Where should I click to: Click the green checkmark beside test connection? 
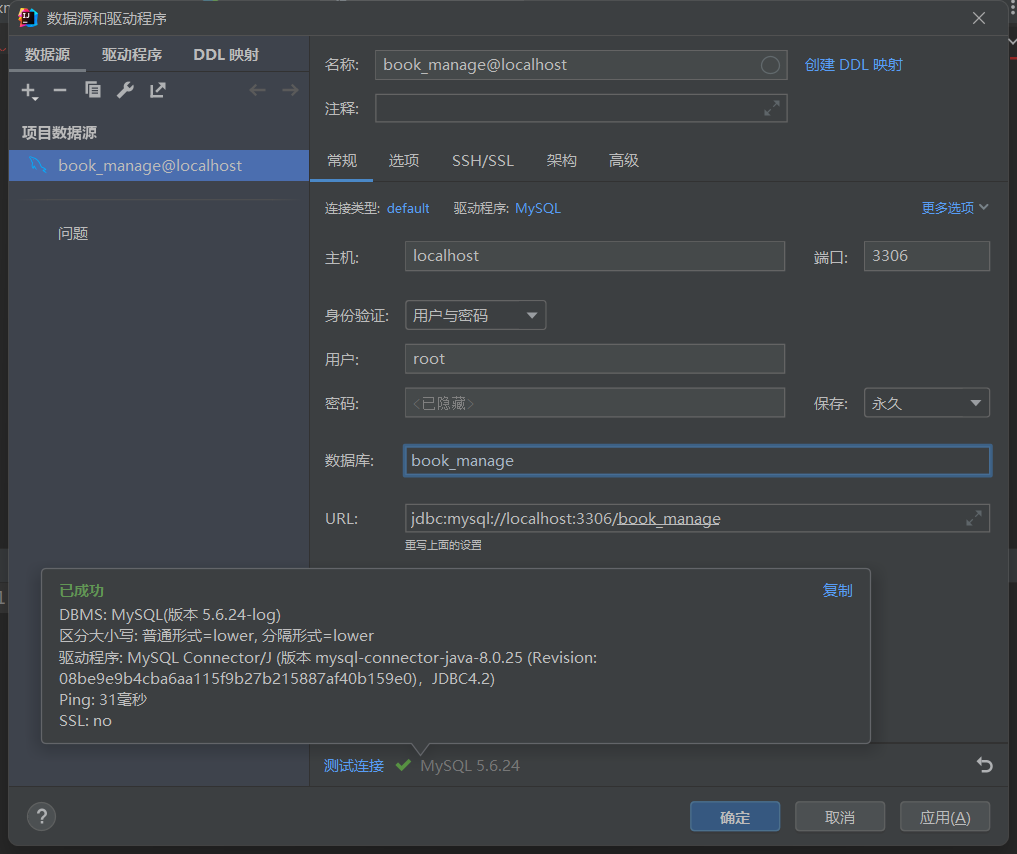[x=403, y=765]
